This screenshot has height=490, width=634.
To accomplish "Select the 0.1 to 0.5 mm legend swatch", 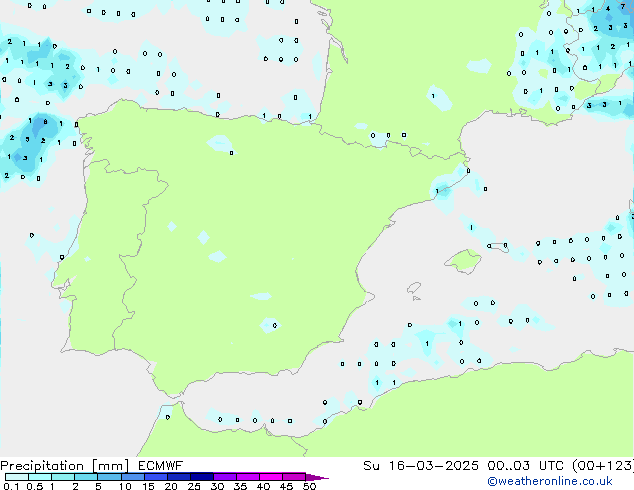I will [x=17, y=477].
